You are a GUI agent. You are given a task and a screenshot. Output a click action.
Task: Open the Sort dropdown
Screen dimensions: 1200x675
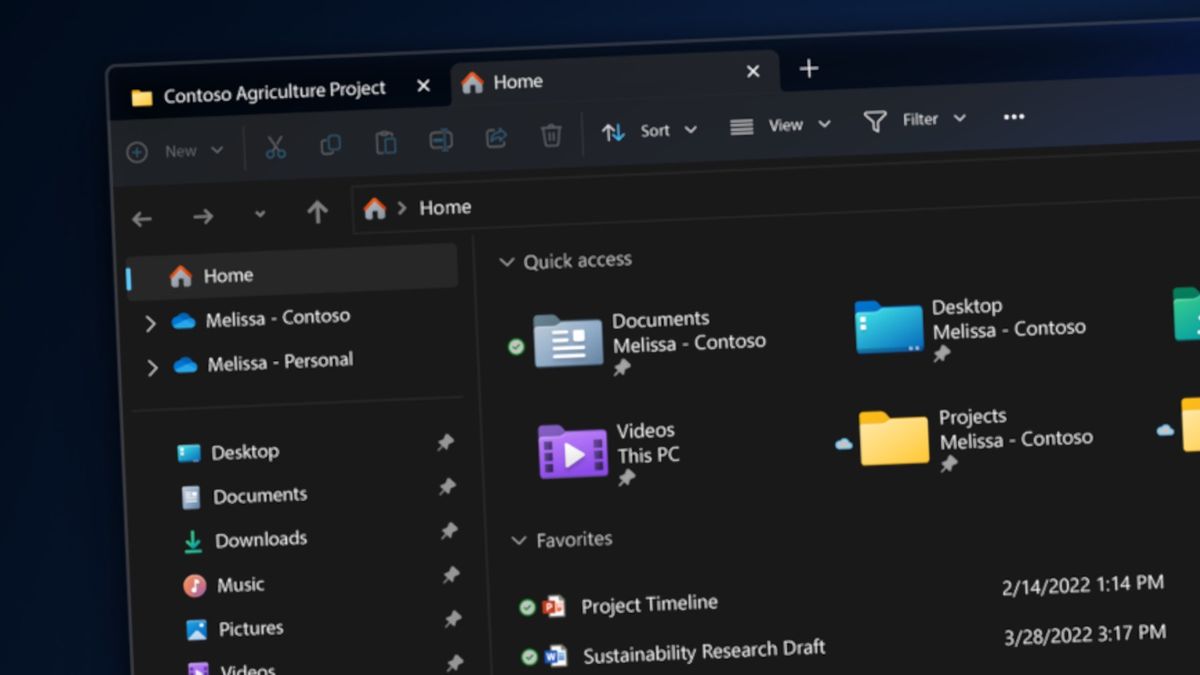[649, 131]
